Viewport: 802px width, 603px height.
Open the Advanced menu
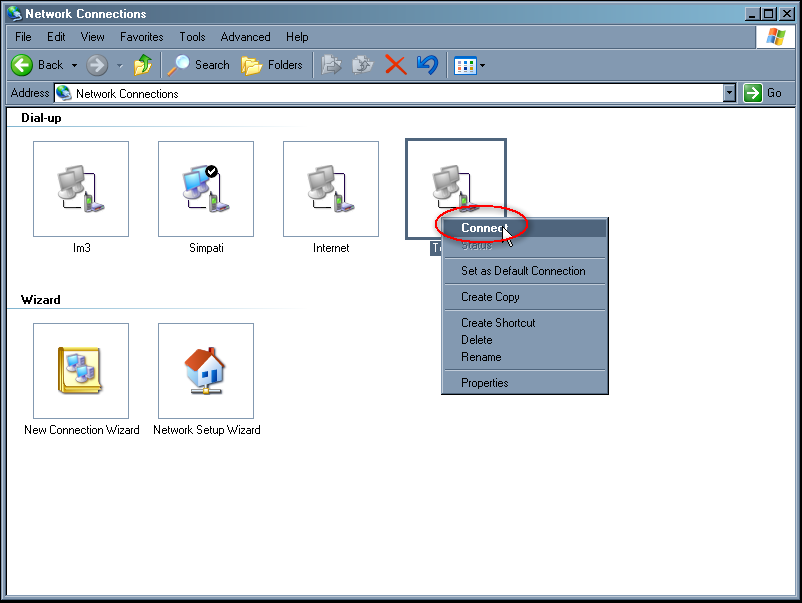(245, 37)
